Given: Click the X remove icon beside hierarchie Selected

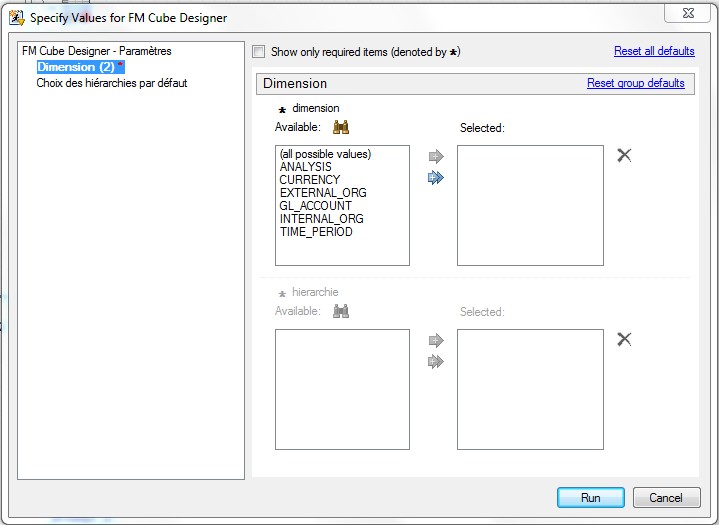Looking at the screenshot, I should pos(624,339).
